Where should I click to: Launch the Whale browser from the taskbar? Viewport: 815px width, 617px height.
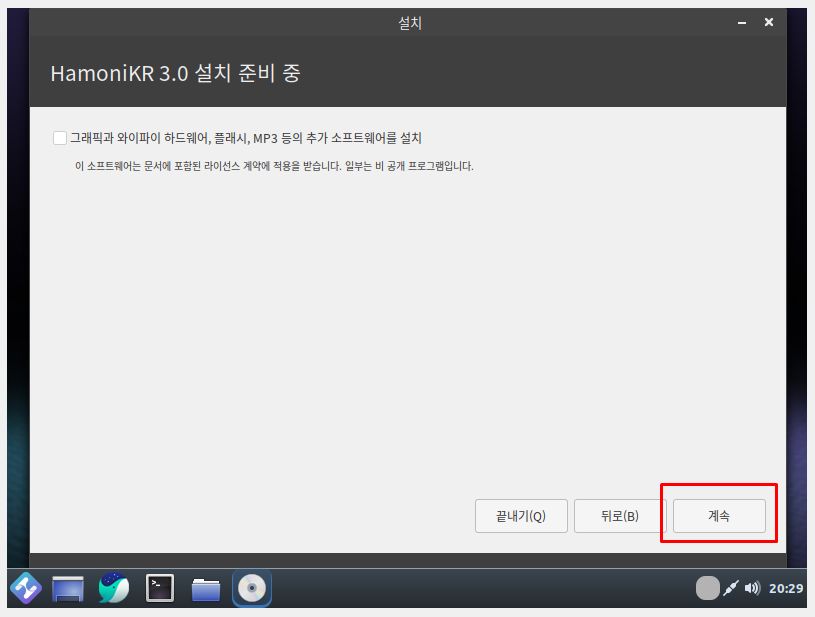point(114,588)
